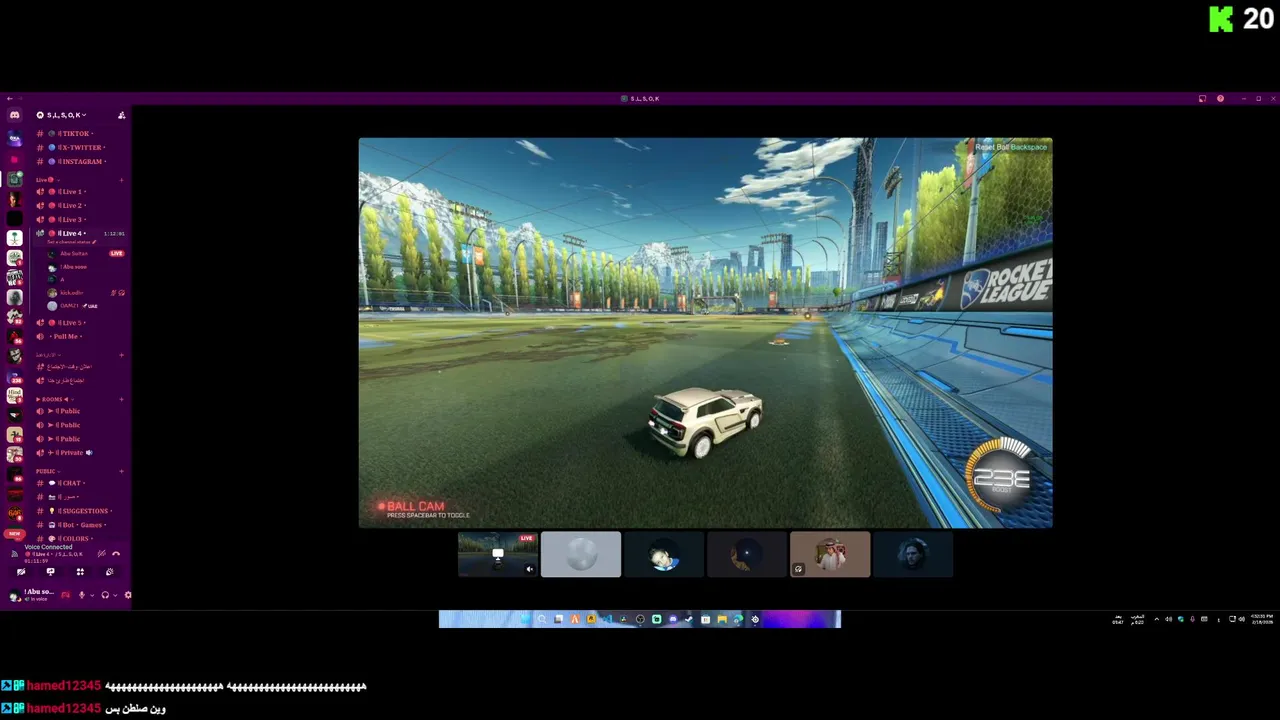
Task: Open the activities icon in voice panel
Action: tap(80, 572)
